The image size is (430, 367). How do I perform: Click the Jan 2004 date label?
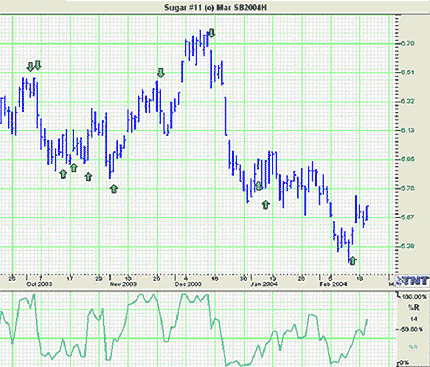point(264,284)
